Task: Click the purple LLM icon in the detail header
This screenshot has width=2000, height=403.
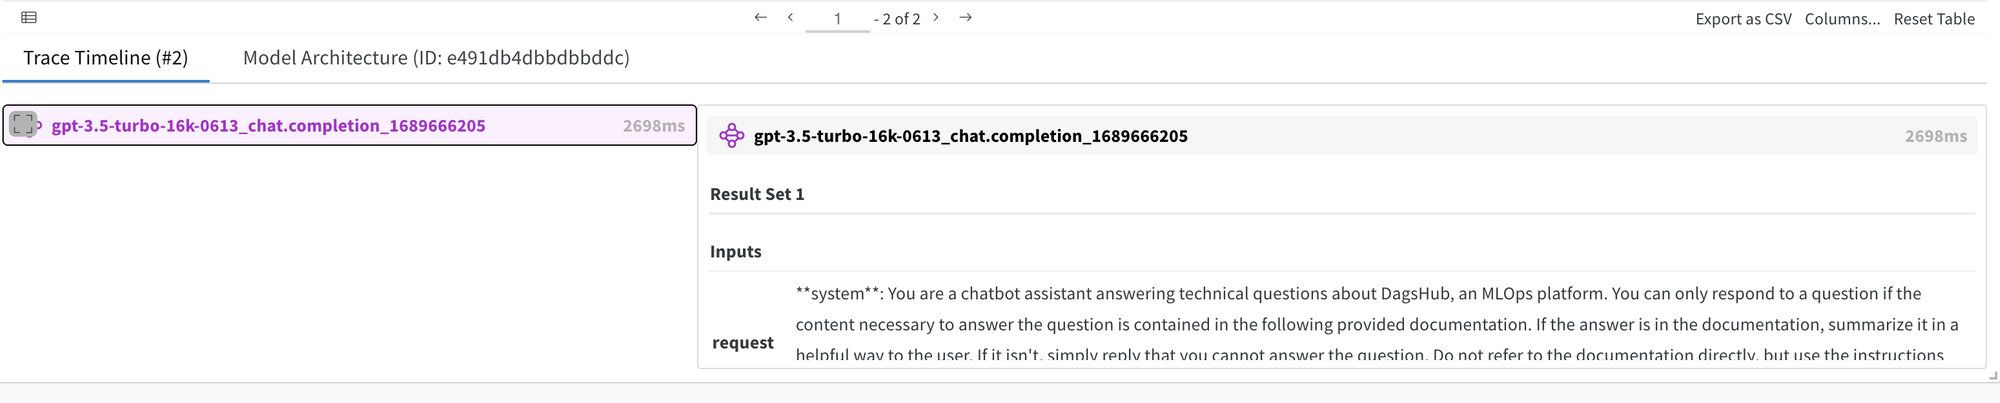Action: coord(732,135)
